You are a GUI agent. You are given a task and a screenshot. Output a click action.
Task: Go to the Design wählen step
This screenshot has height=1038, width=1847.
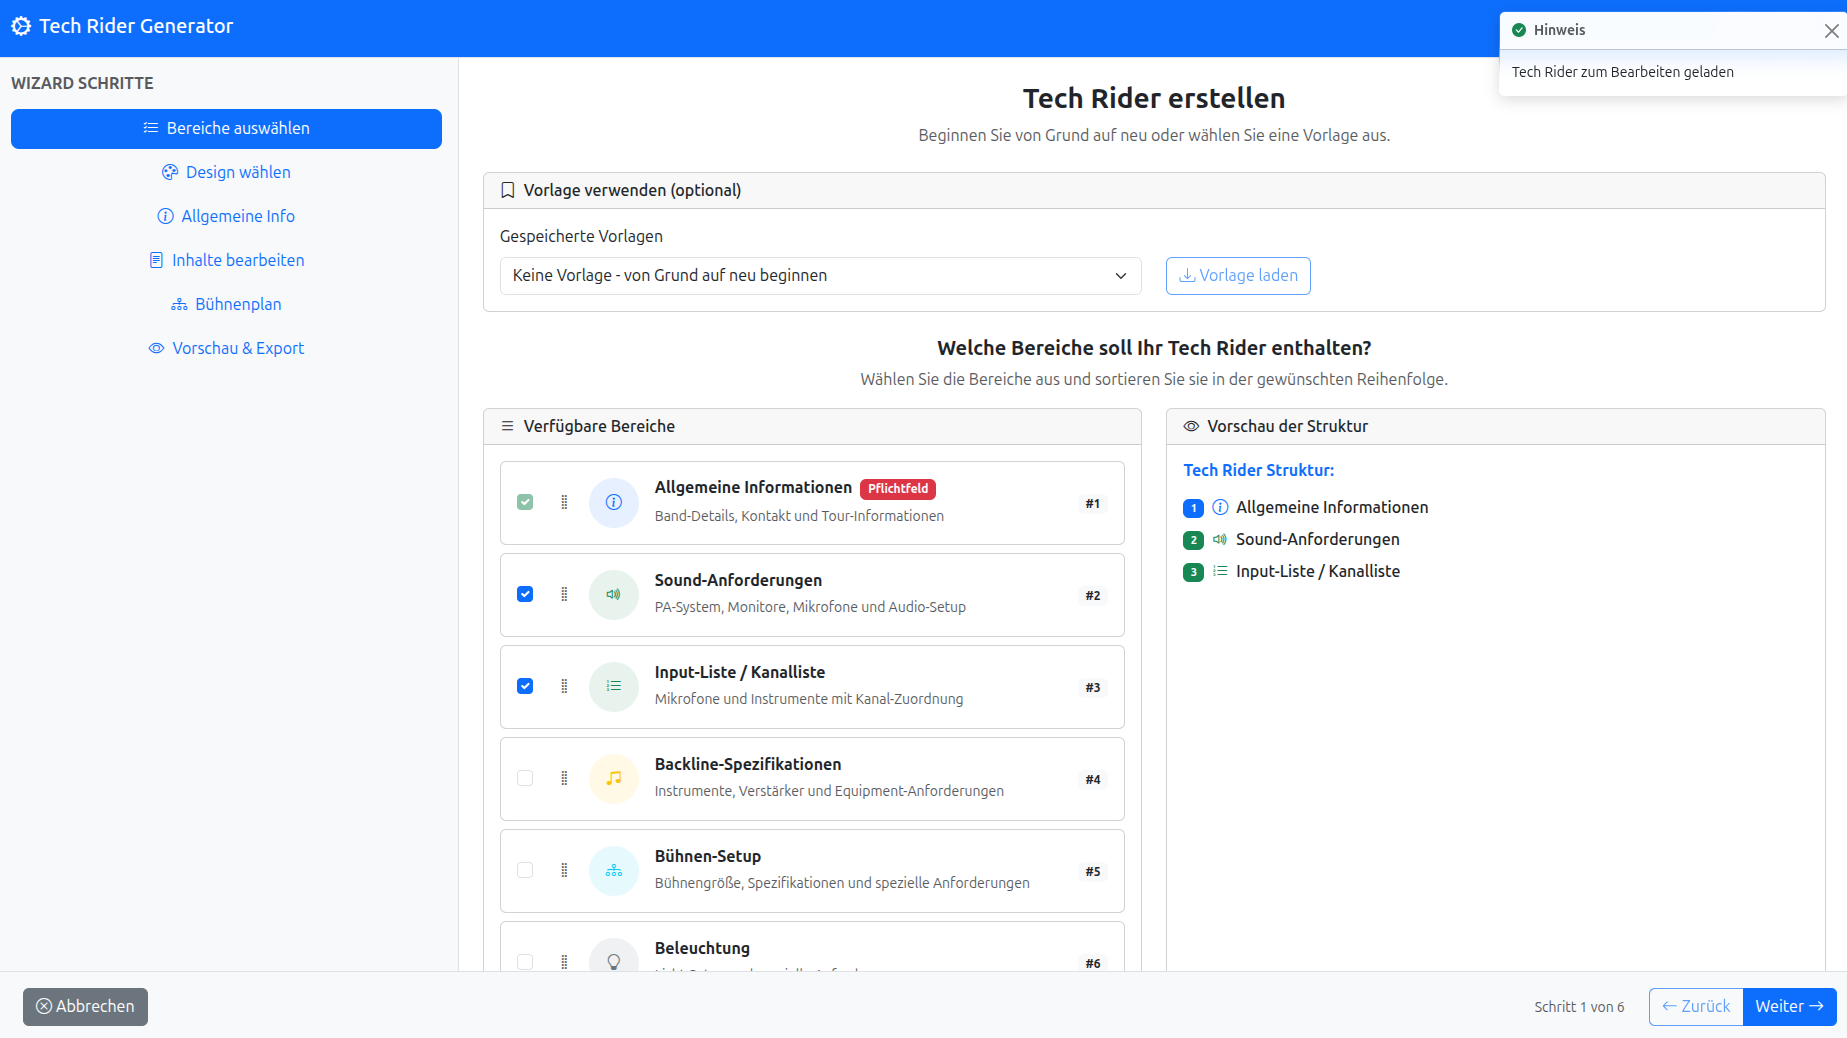point(226,172)
